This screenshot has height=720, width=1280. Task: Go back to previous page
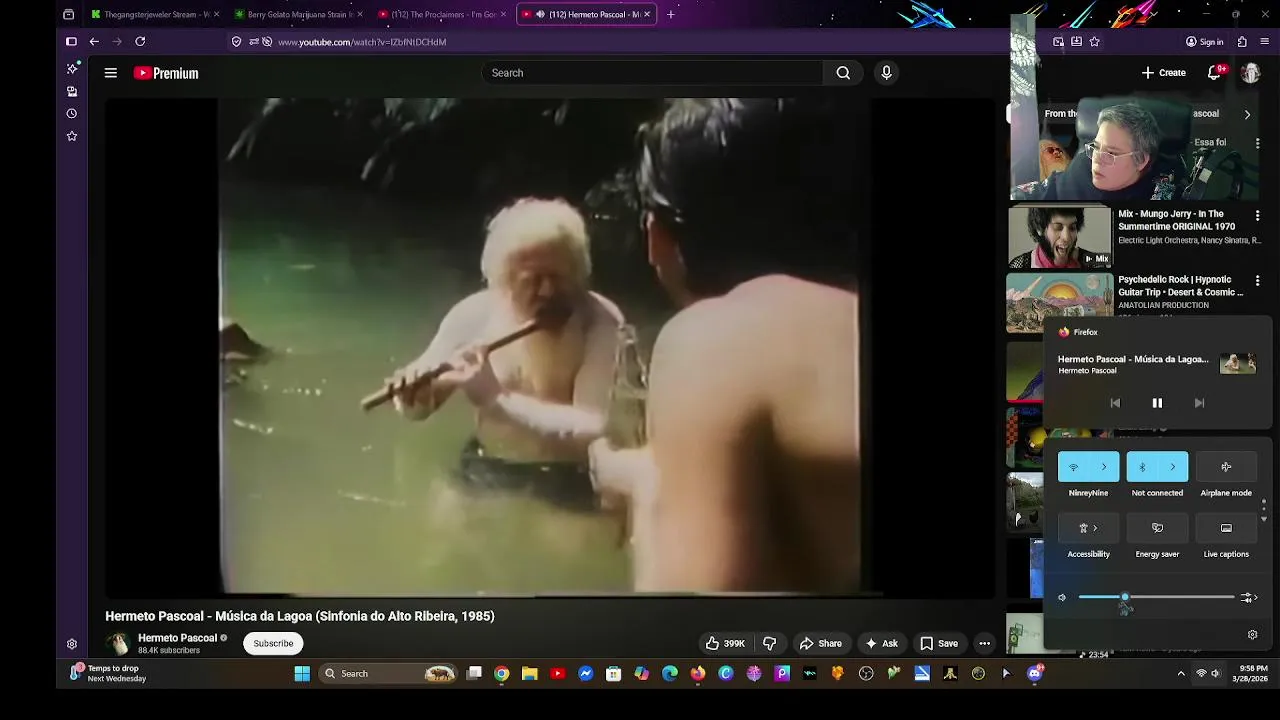[94, 42]
